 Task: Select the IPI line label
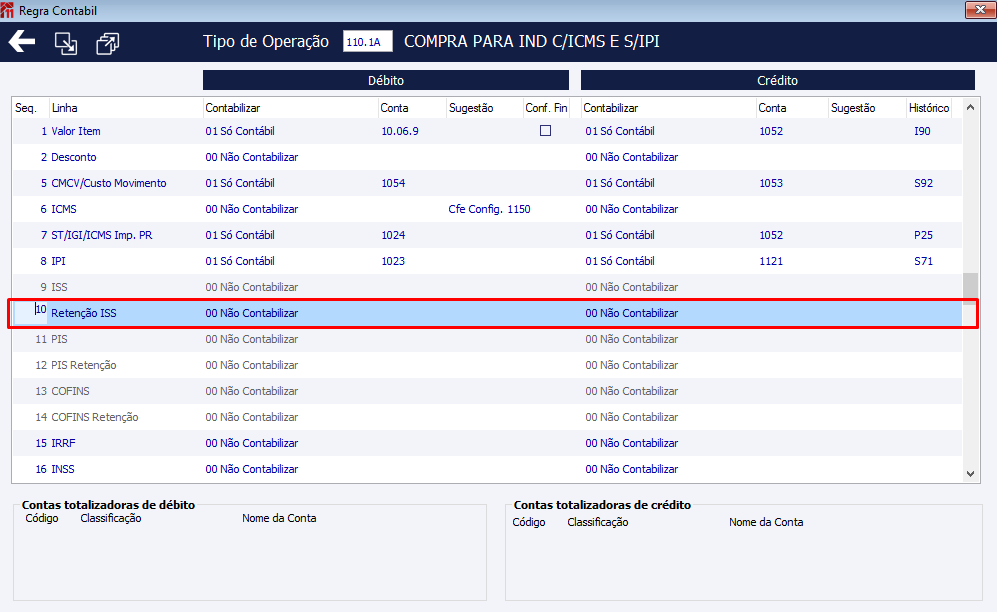(x=58, y=261)
